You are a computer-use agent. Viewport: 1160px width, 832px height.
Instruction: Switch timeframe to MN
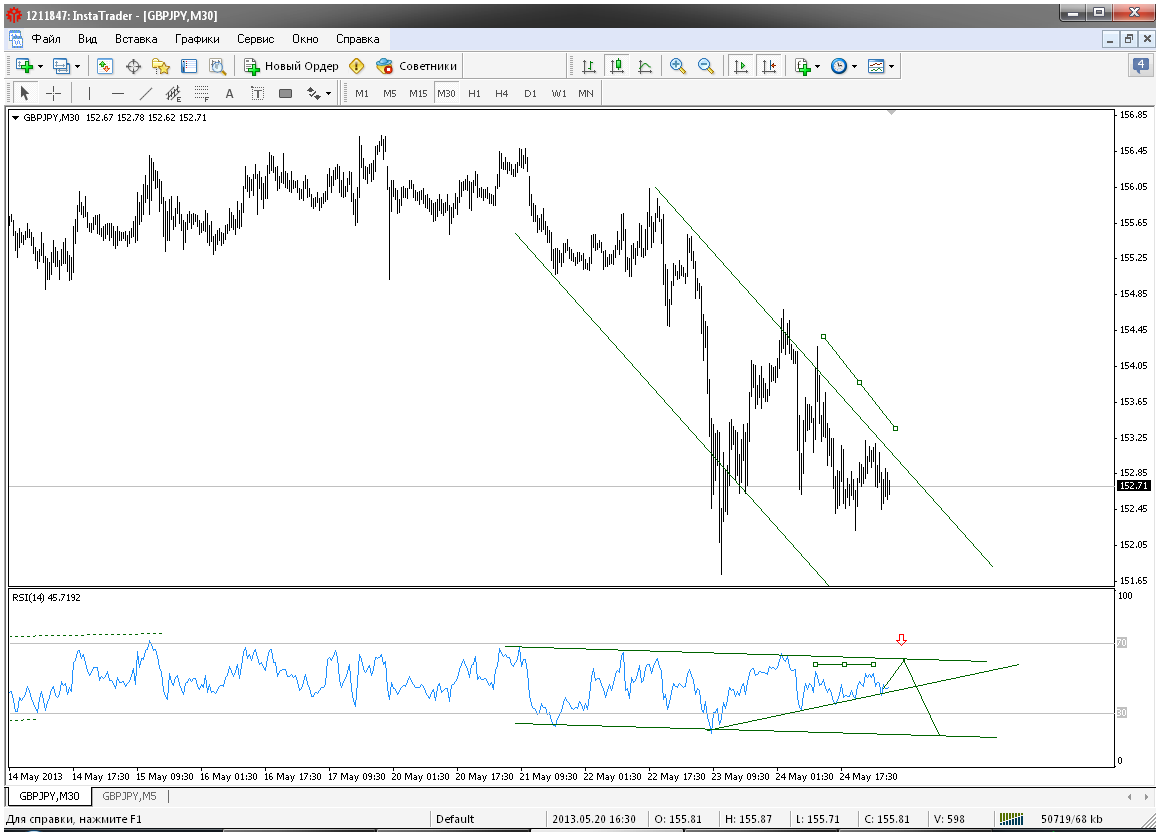pyautogui.click(x=586, y=93)
